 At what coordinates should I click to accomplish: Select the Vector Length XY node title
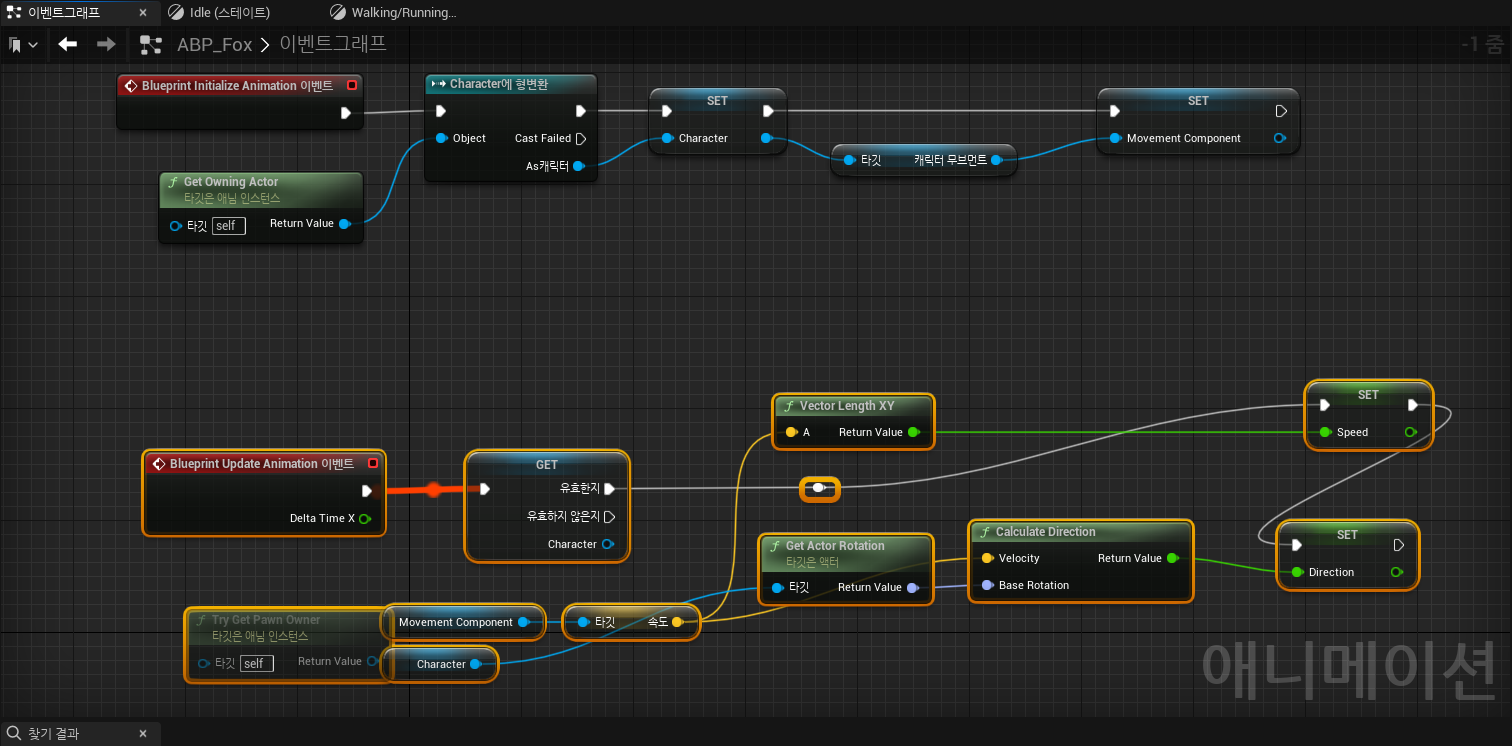point(846,406)
